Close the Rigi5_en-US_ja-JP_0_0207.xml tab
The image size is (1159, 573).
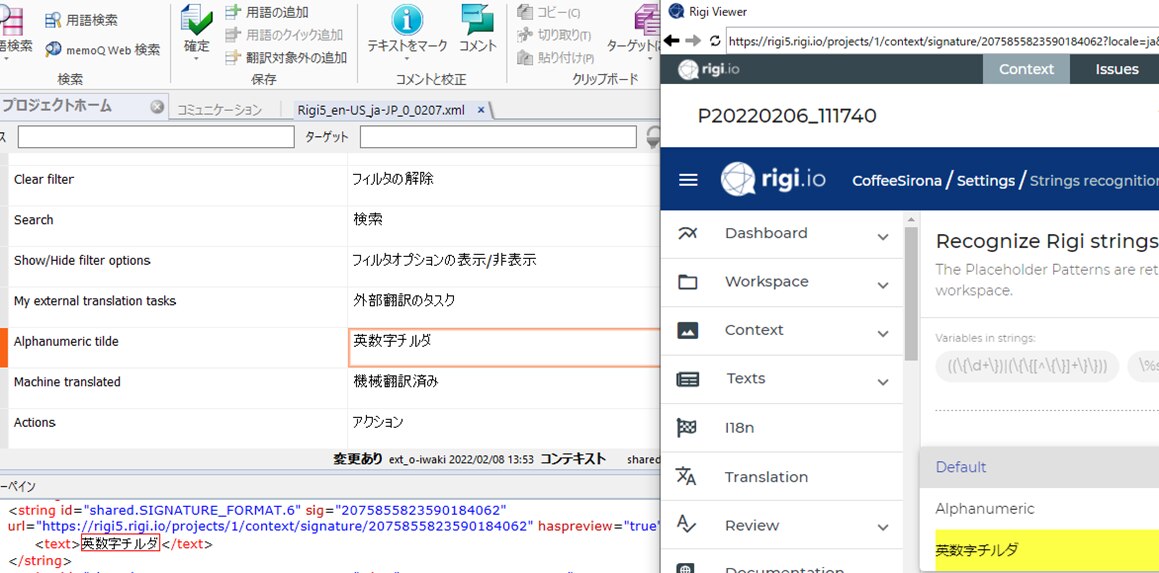click(481, 110)
